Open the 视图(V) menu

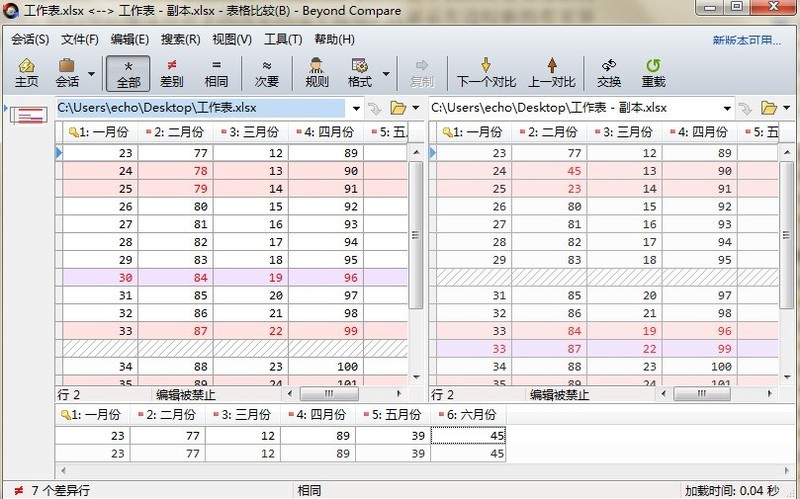232,39
